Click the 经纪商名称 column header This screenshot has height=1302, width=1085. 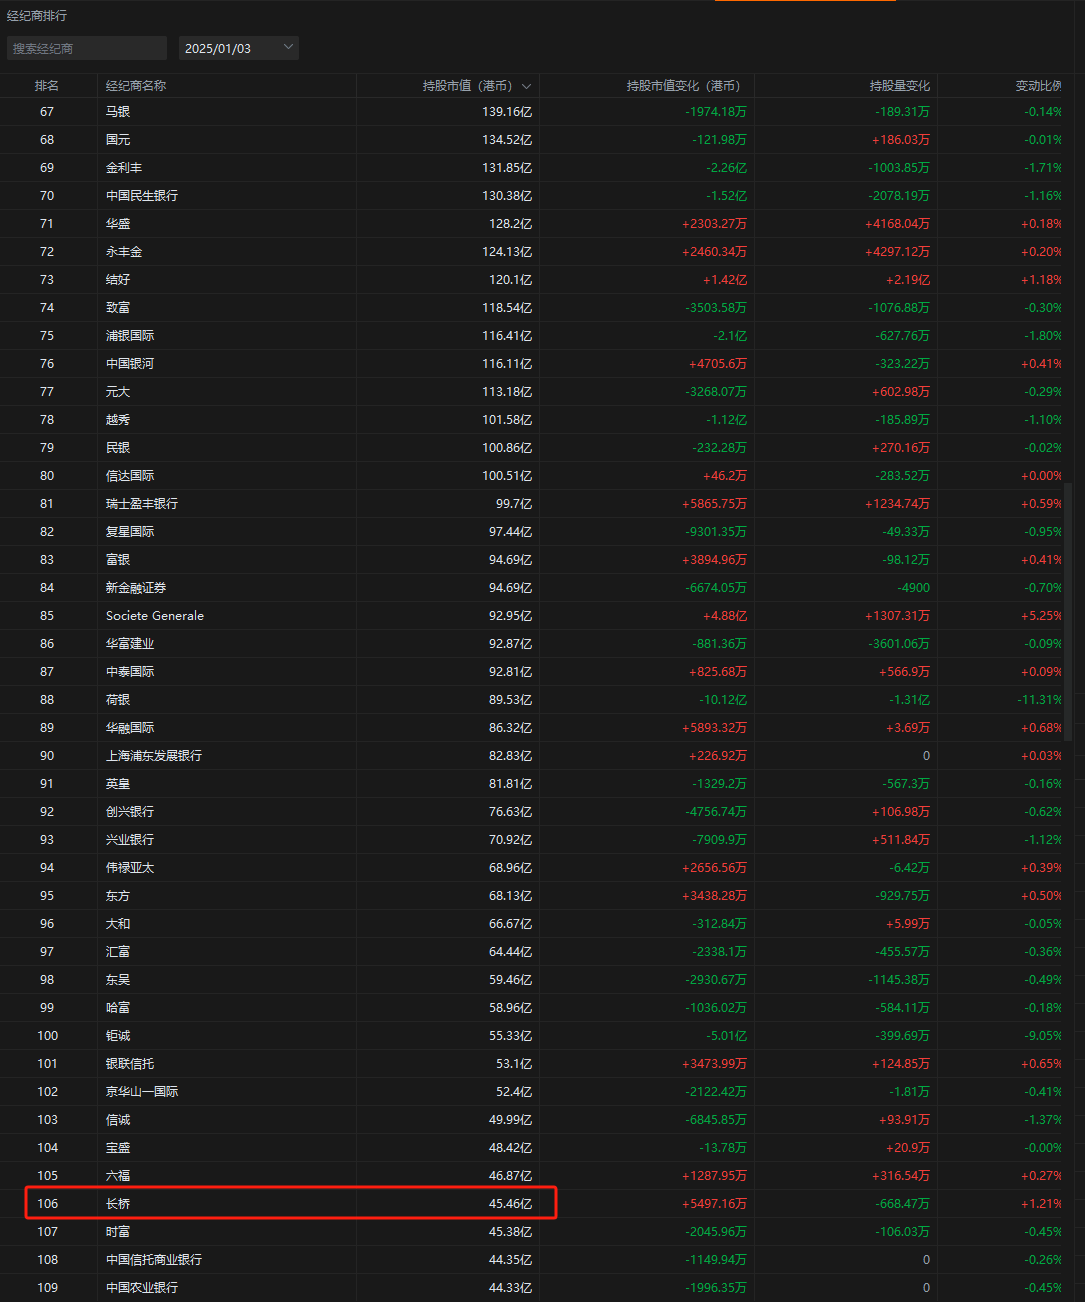point(136,86)
